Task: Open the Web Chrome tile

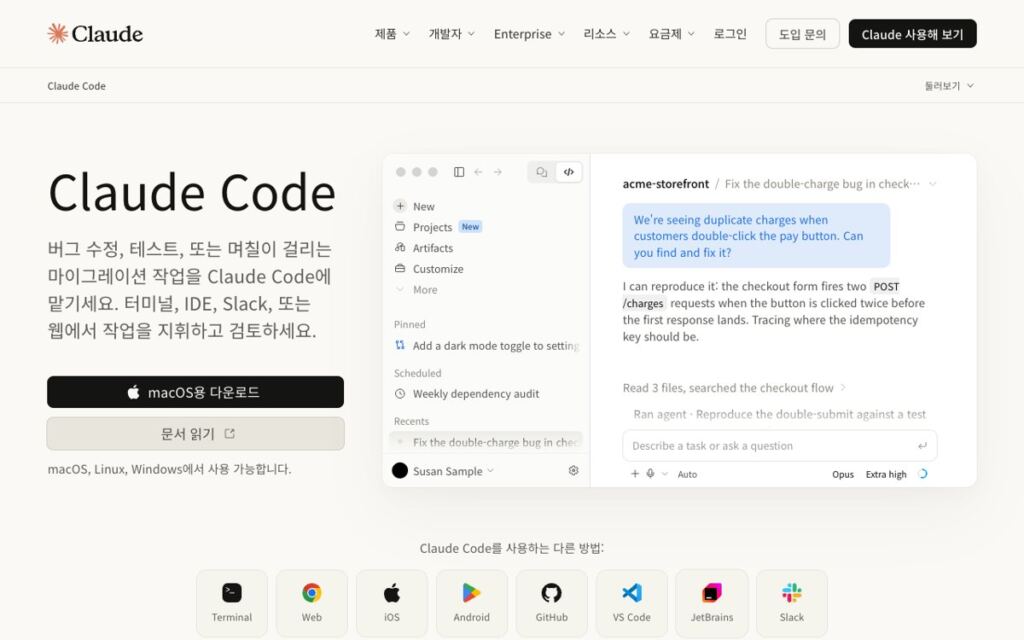Action: 312,603
